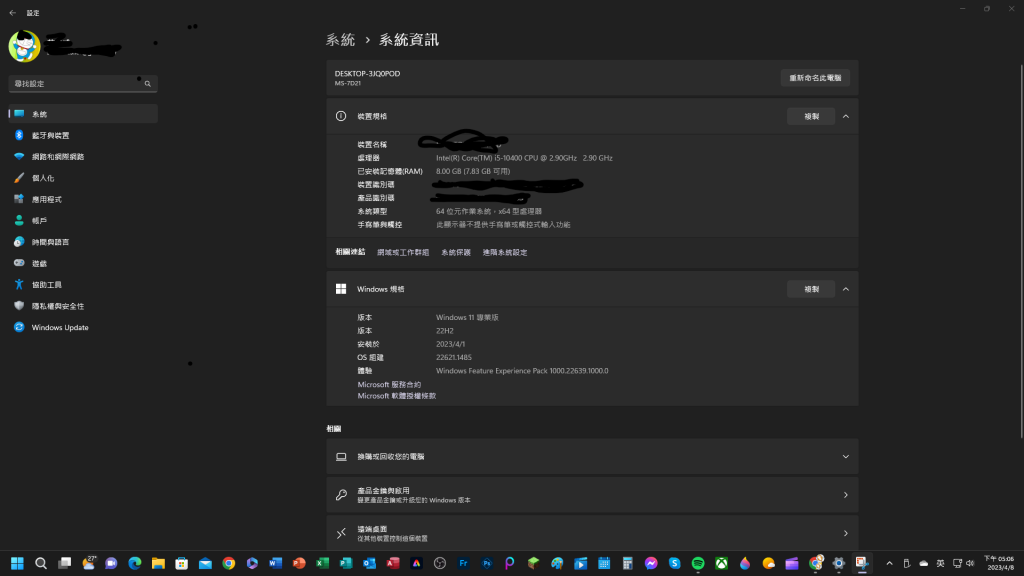Click the processor value Intel Core i5-10400 text

point(524,158)
